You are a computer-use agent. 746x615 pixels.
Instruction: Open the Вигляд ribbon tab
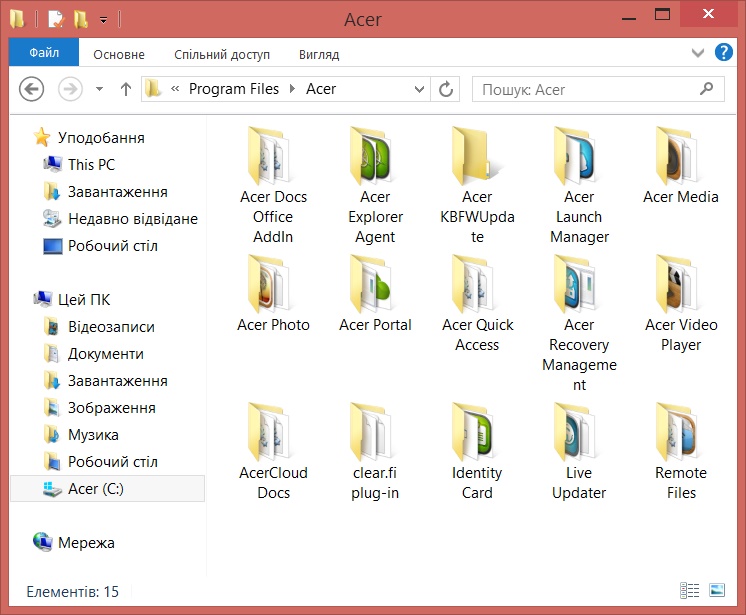pos(319,55)
